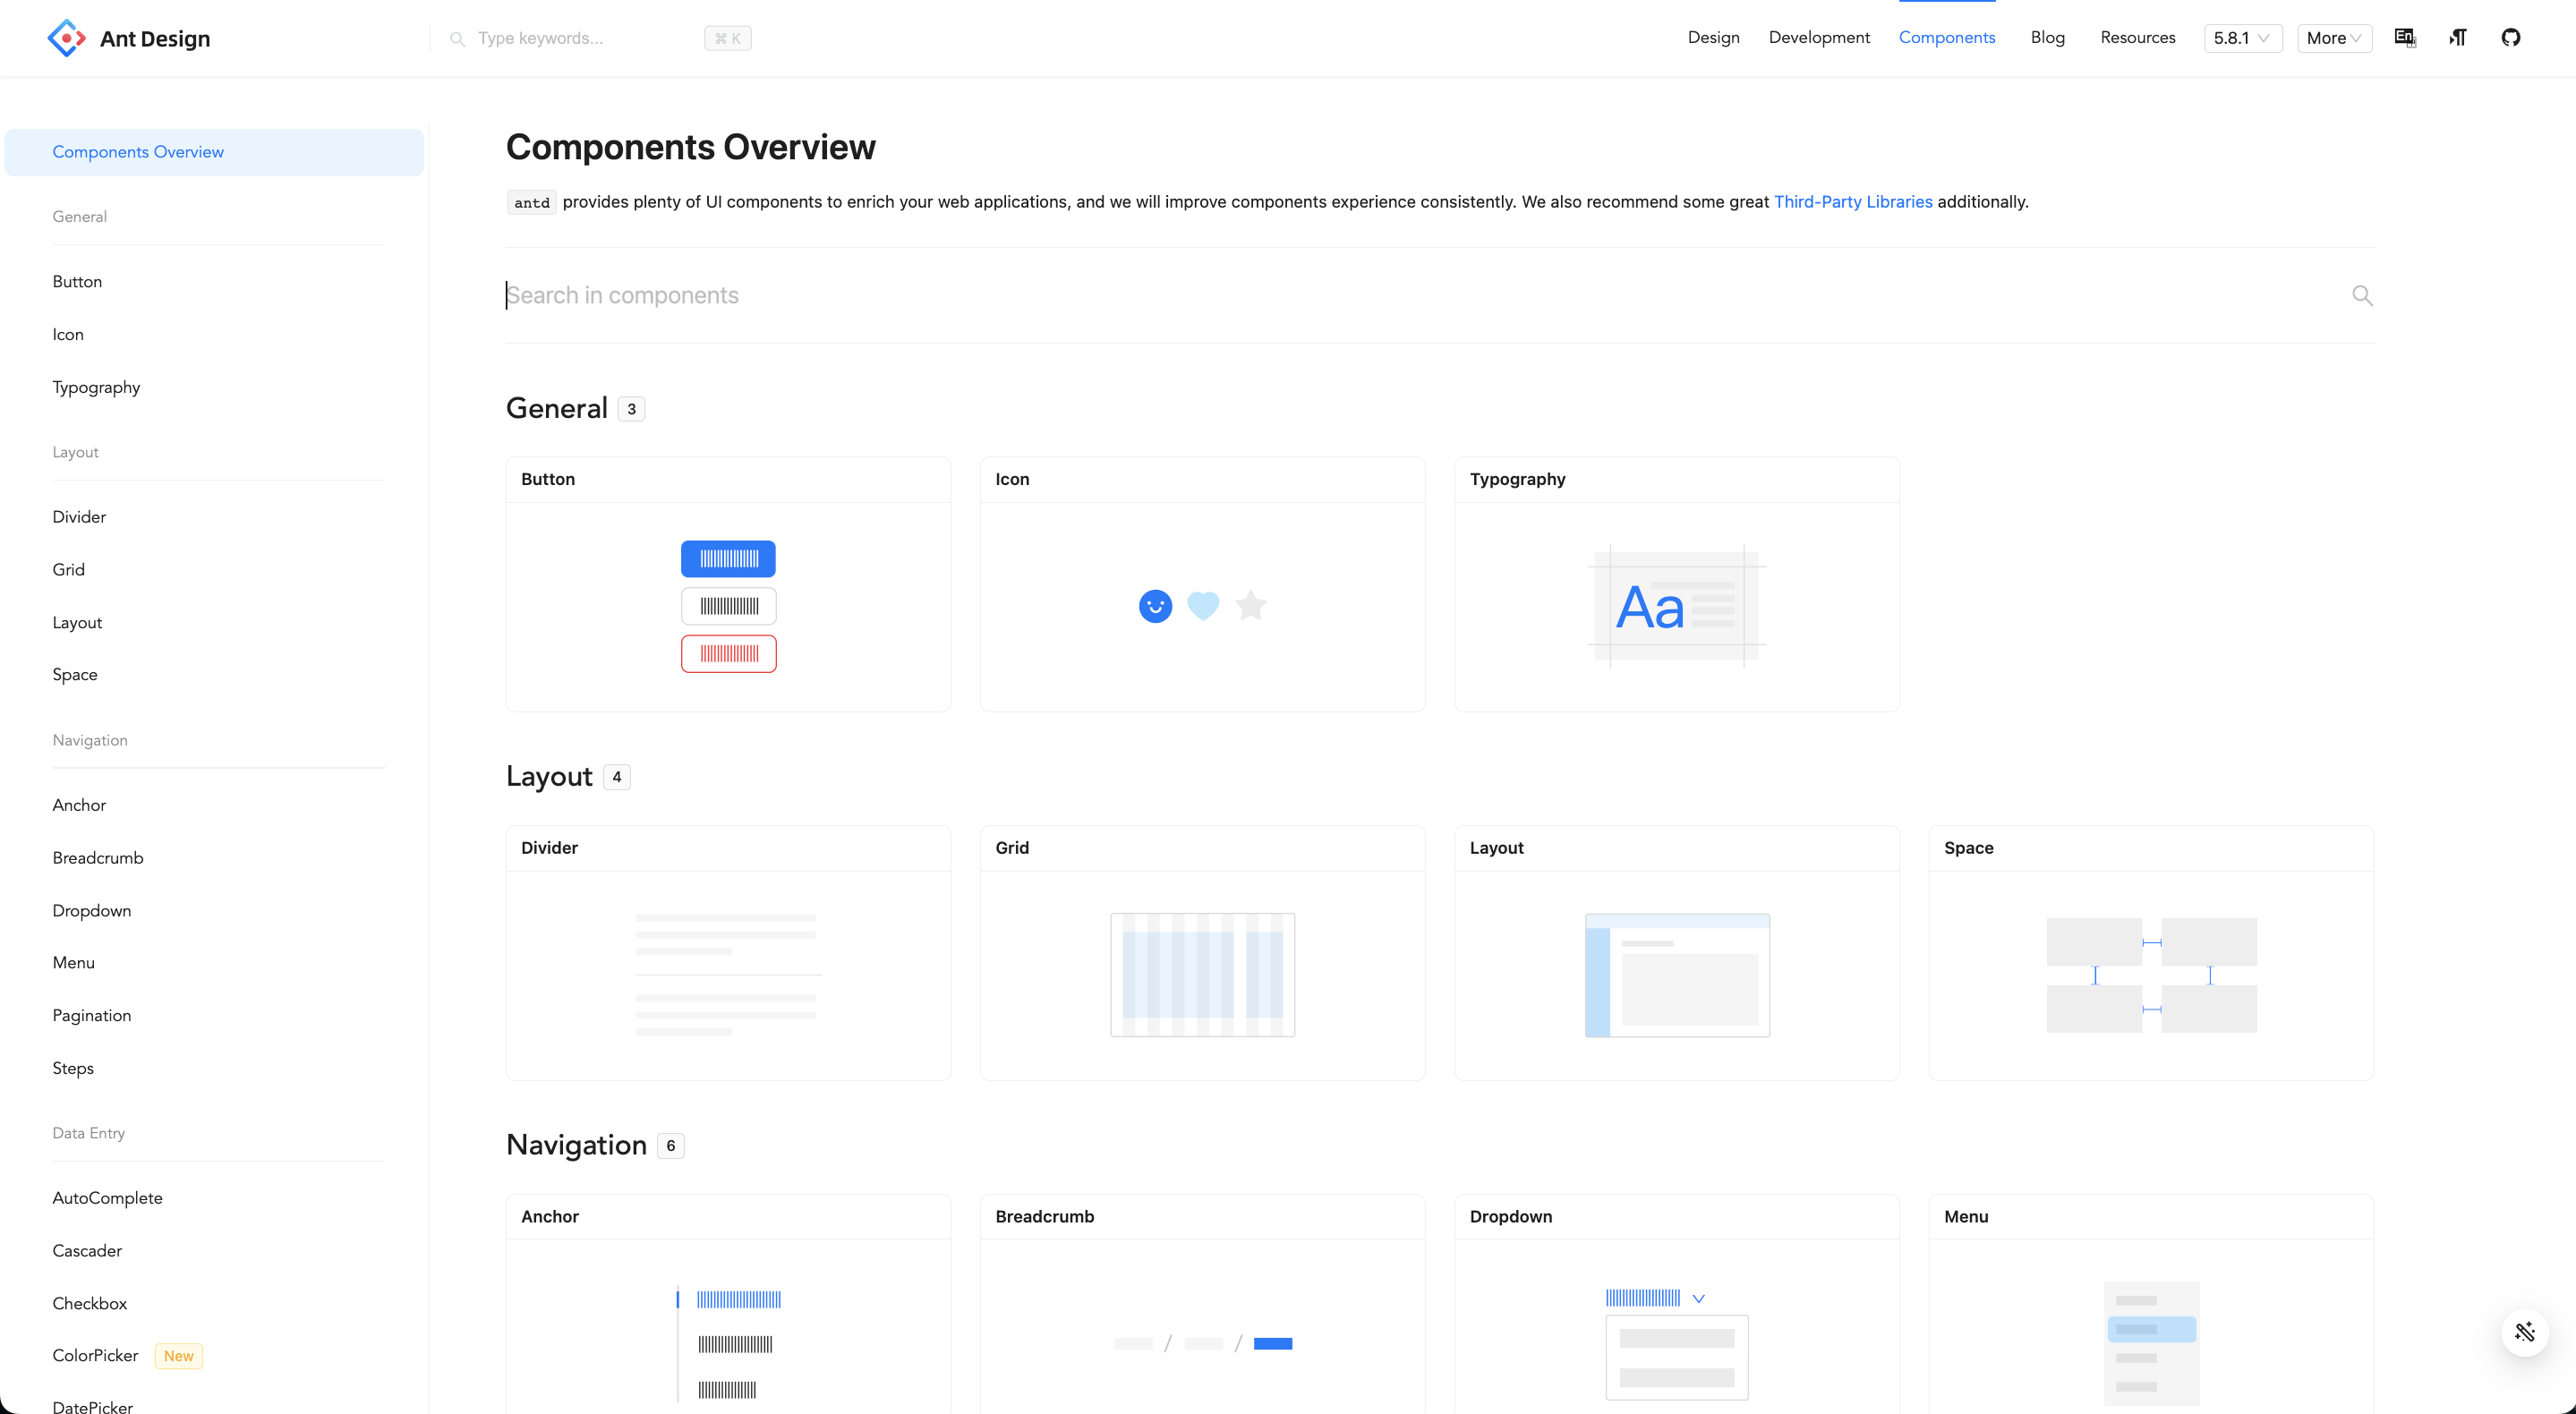The image size is (2576, 1414).
Task: Open Divider in the sidebar
Action: pos(79,517)
